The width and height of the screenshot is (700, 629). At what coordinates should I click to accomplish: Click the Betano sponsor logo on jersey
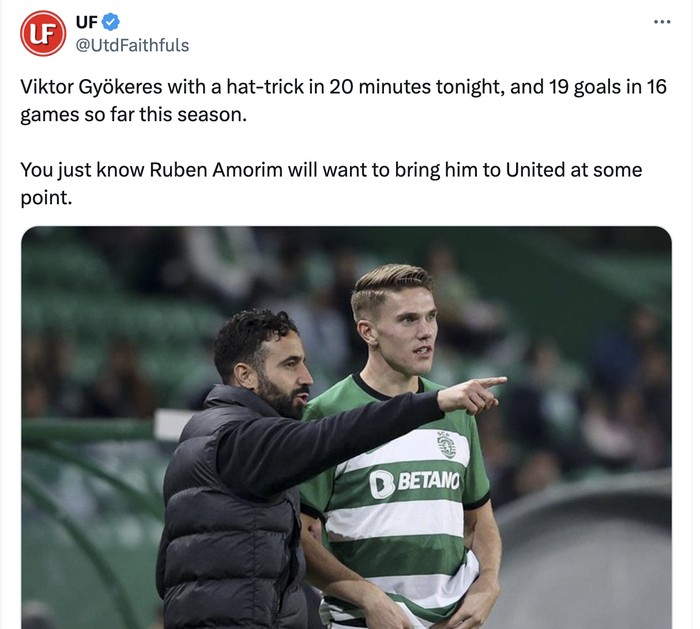click(414, 482)
